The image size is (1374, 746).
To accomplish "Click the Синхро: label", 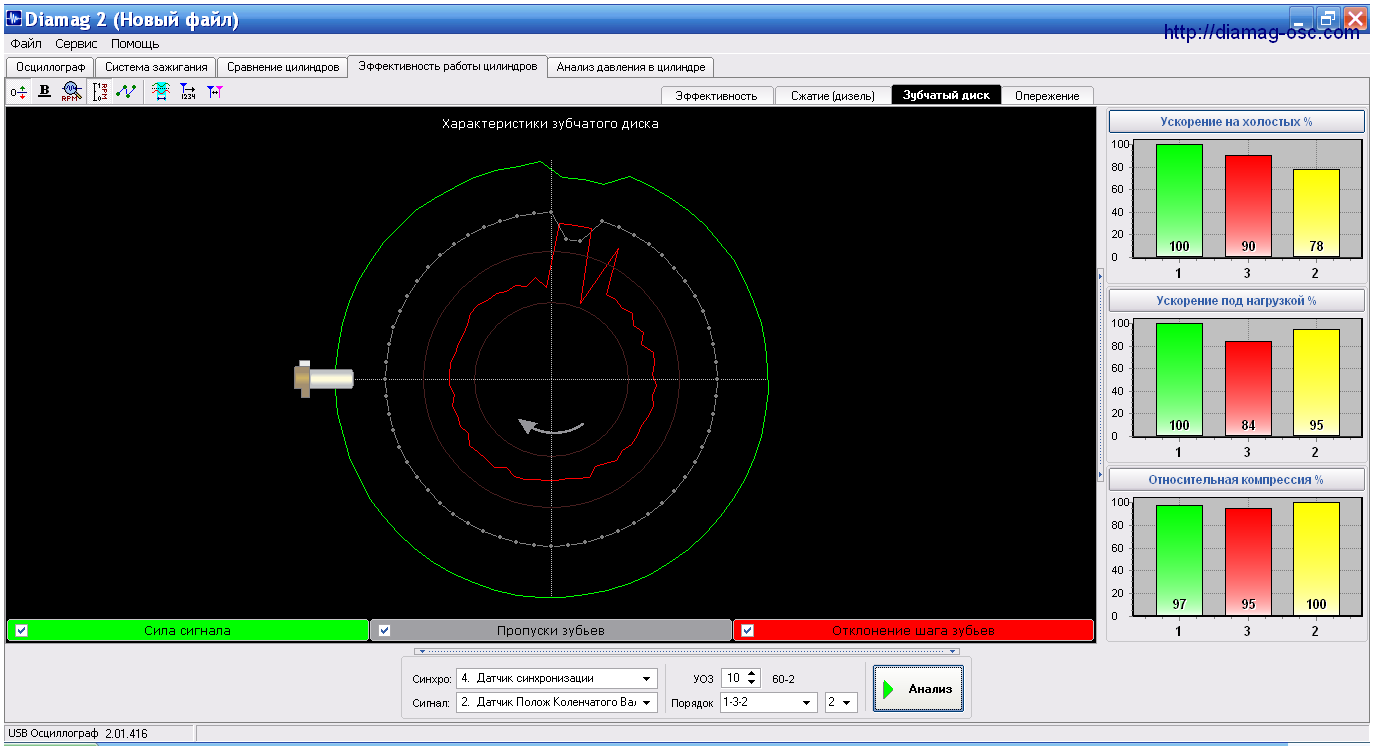I will (x=431, y=679).
